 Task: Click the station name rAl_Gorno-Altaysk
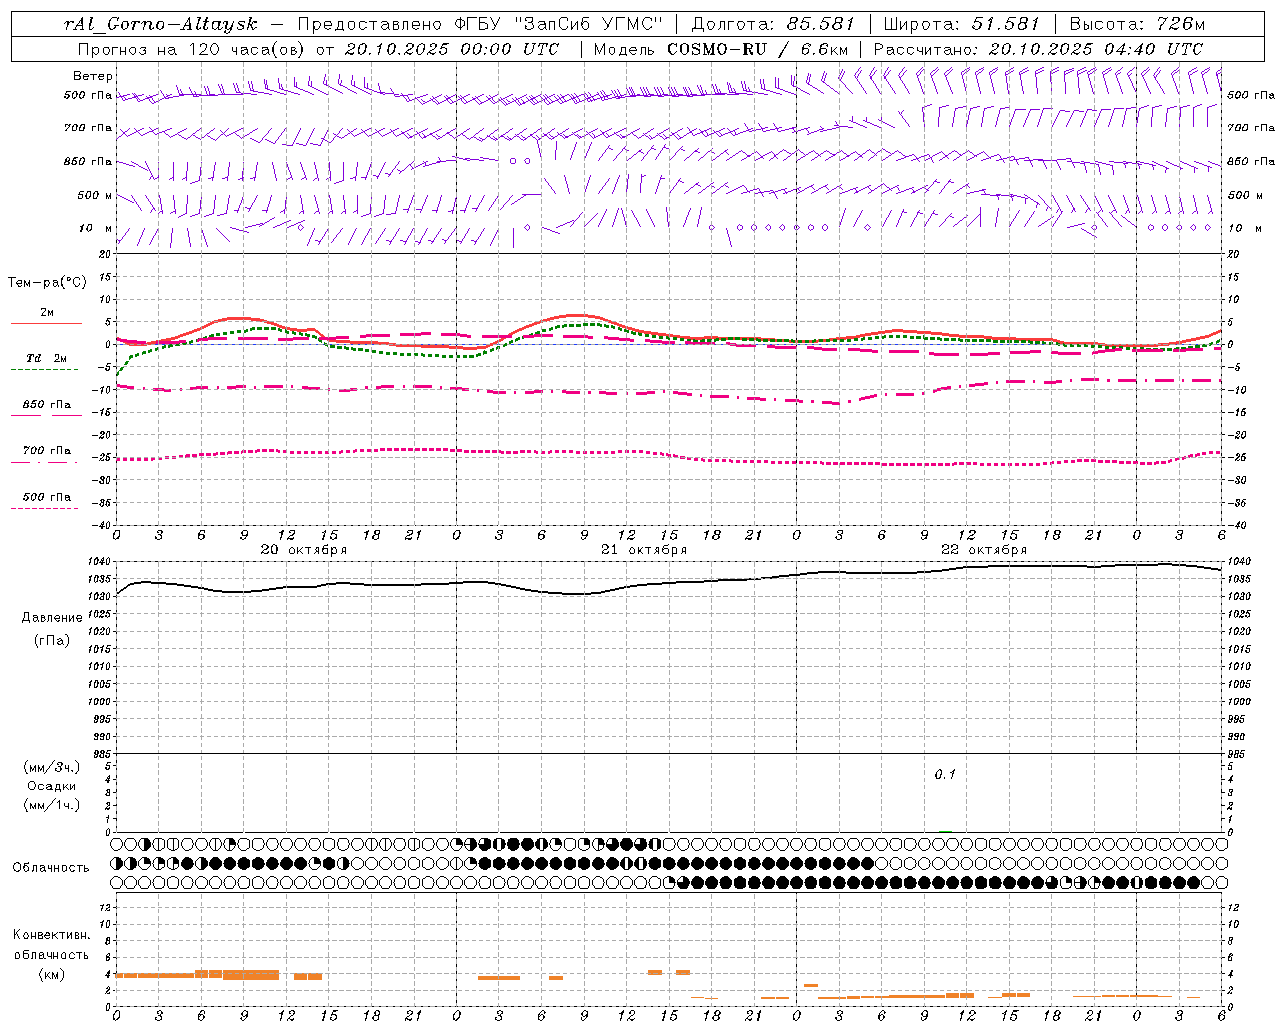pos(161,23)
